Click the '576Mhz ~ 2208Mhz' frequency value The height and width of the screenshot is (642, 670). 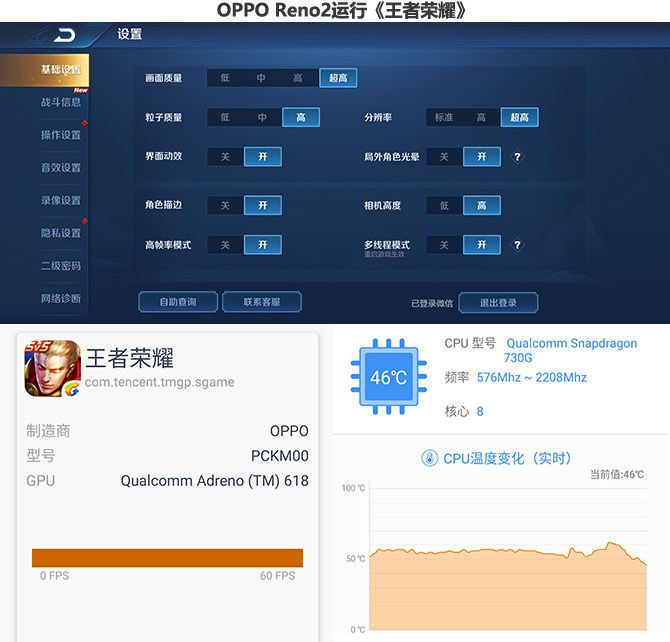coord(532,377)
